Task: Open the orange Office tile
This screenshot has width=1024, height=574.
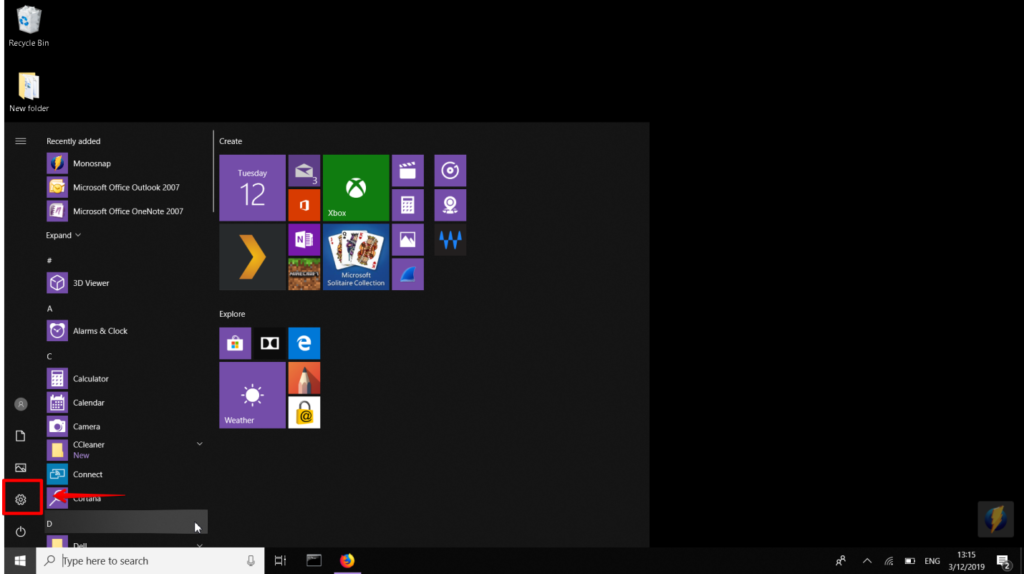Action: [x=304, y=205]
